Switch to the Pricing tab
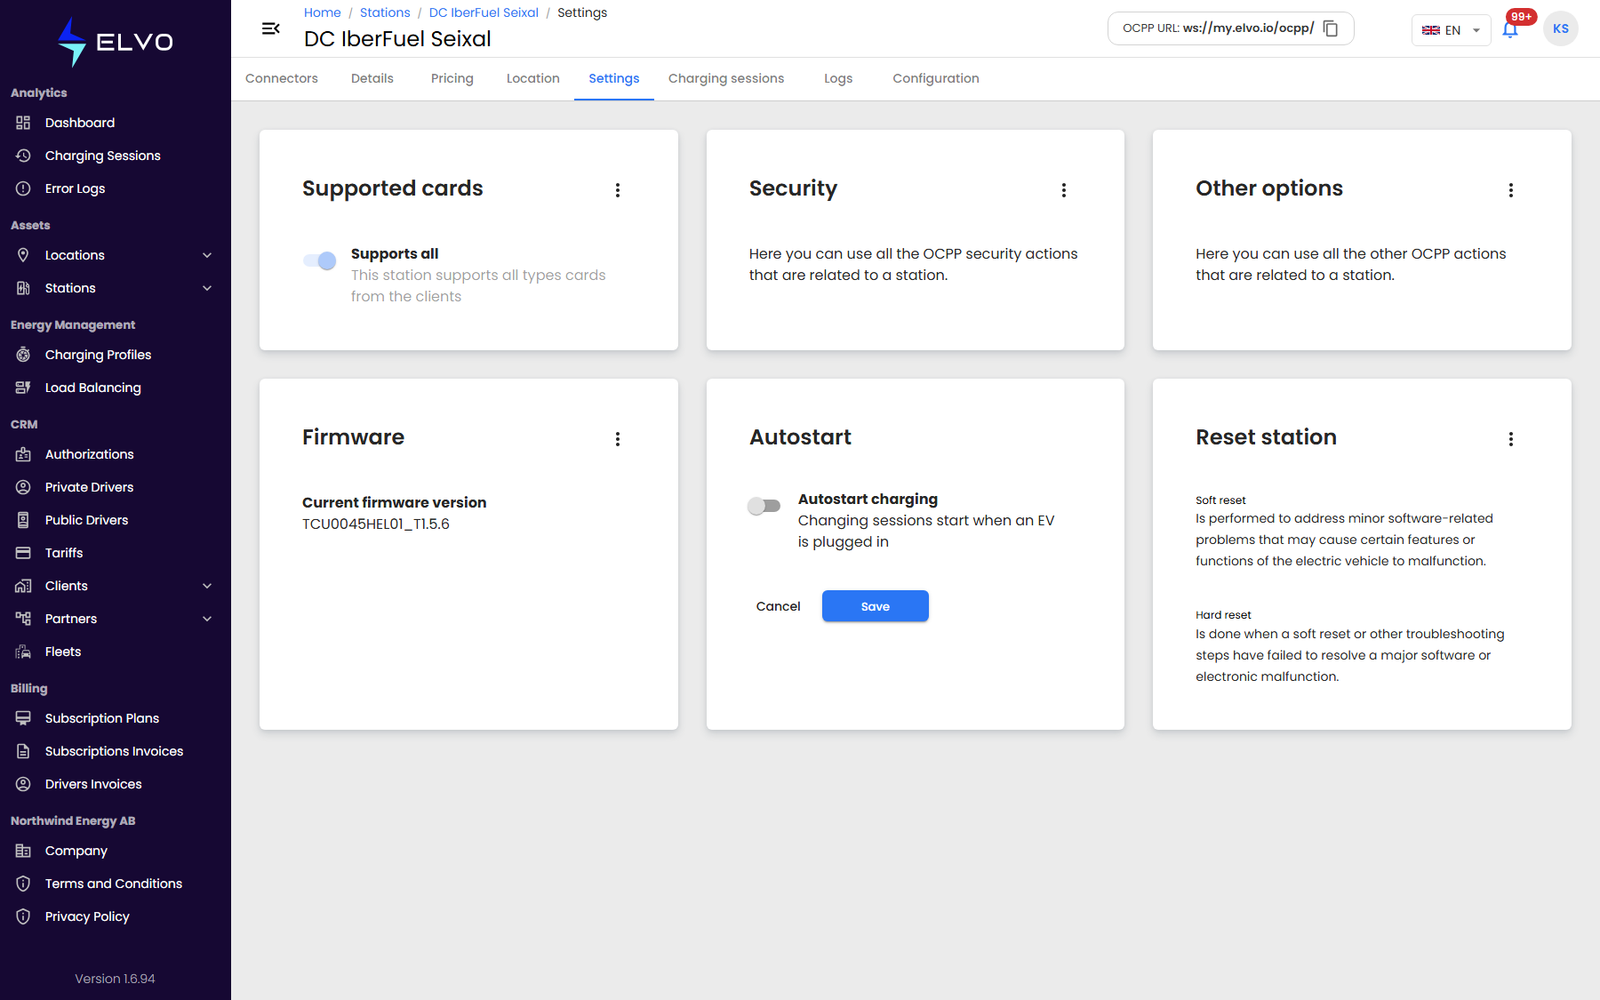1600x1000 pixels. [452, 79]
